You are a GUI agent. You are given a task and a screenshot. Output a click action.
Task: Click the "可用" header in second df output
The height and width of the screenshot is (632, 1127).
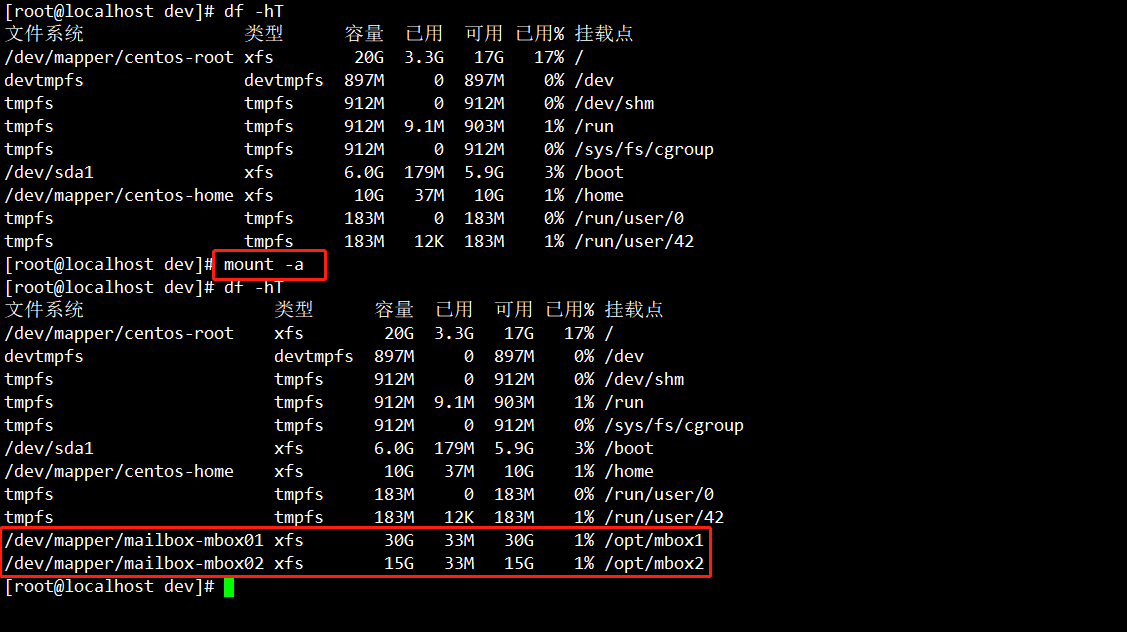pyautogui.click(x=513, y=310)
